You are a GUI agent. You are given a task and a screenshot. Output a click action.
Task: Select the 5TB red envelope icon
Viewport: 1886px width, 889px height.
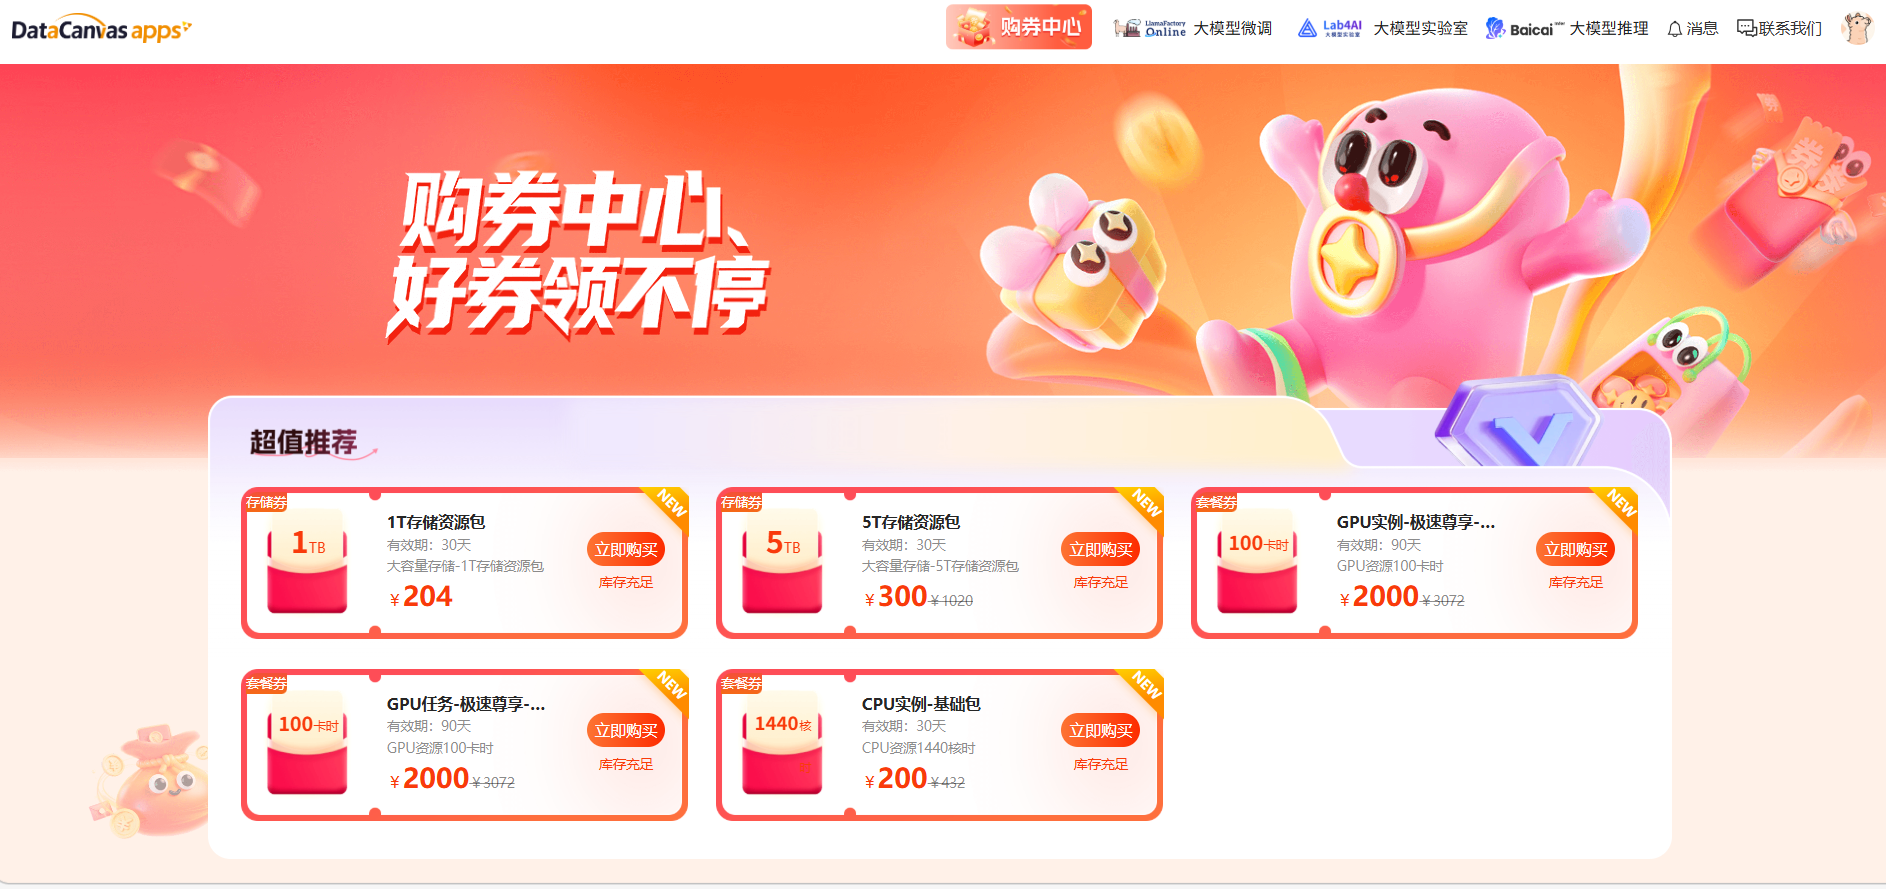click(x=782, y=561)
